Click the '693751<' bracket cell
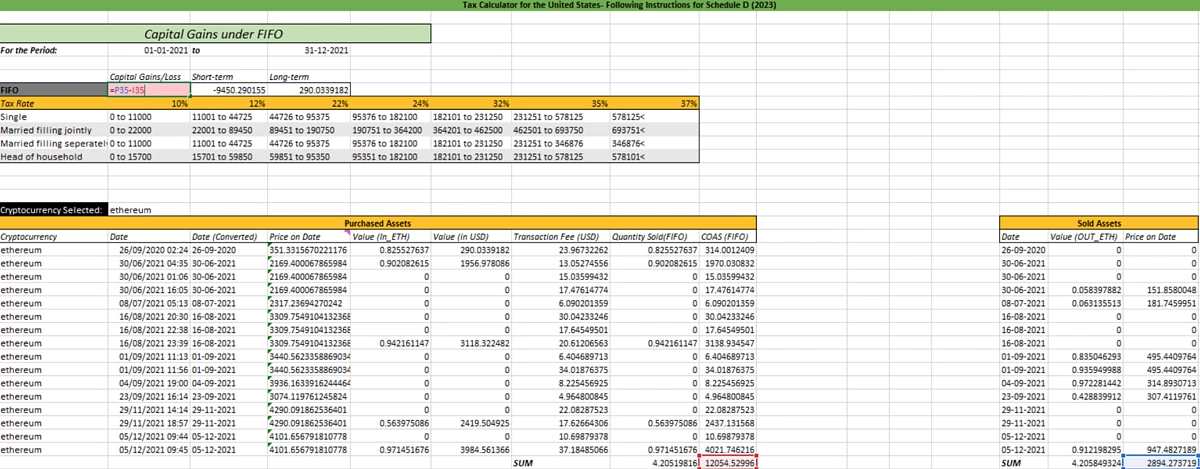Viewport: 1200px width, 469px height. pyautogui.click(x=654, y=130)
